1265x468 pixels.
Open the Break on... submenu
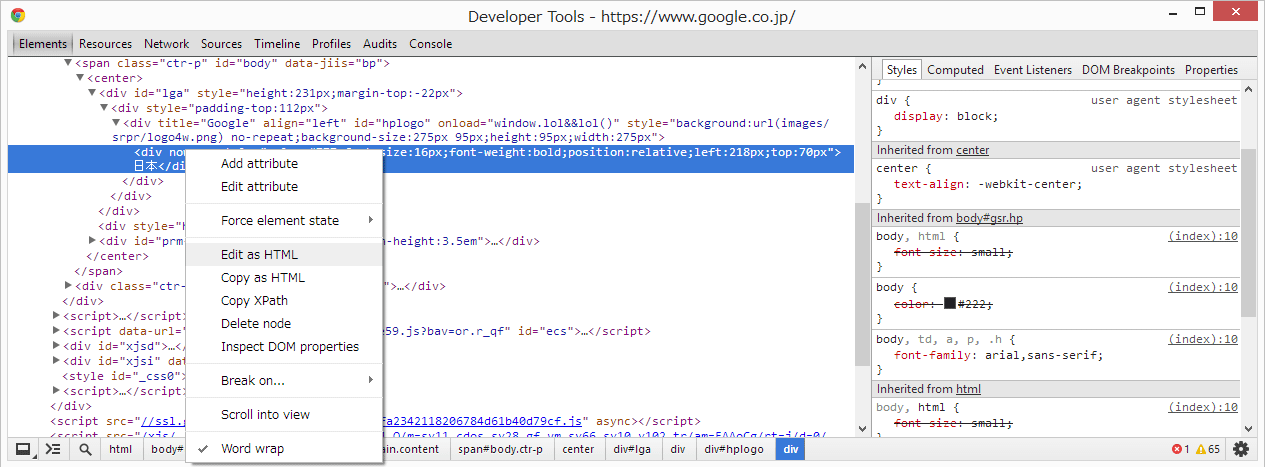[x=284, y=380]
